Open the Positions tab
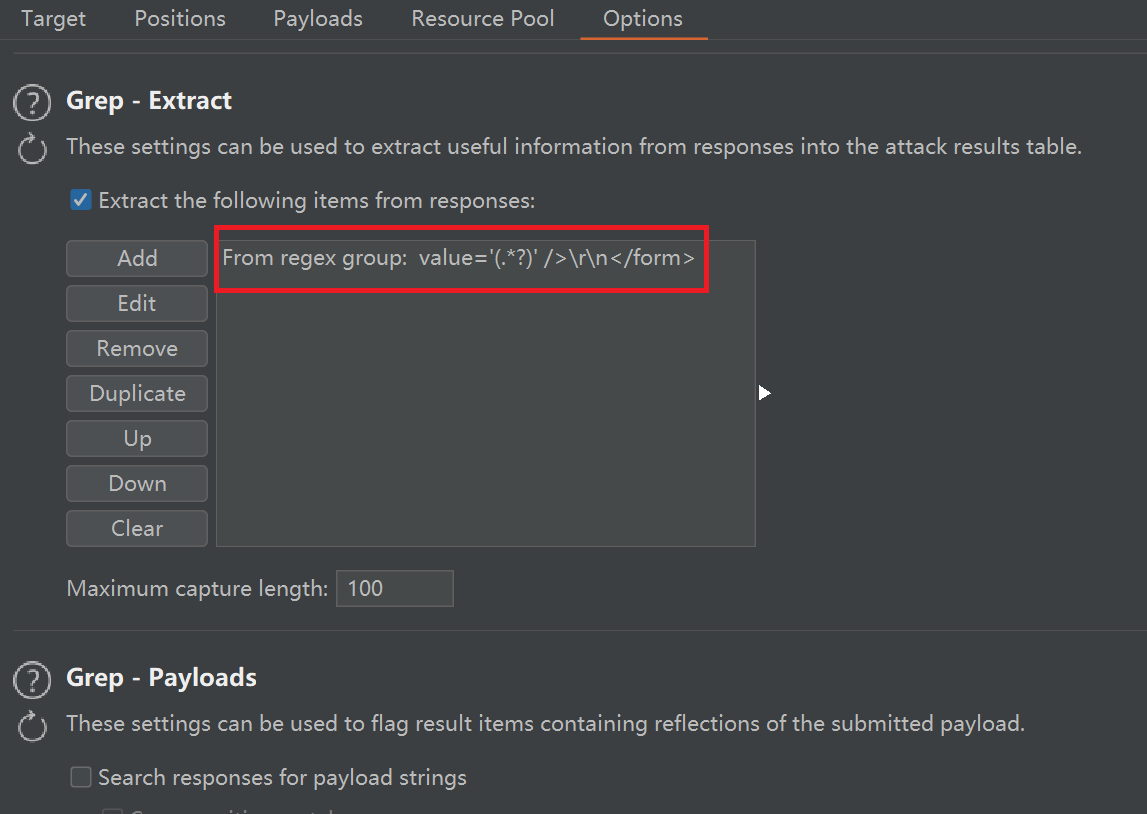The width and height of the screenshot is (1147, 814). click(180, 19)
